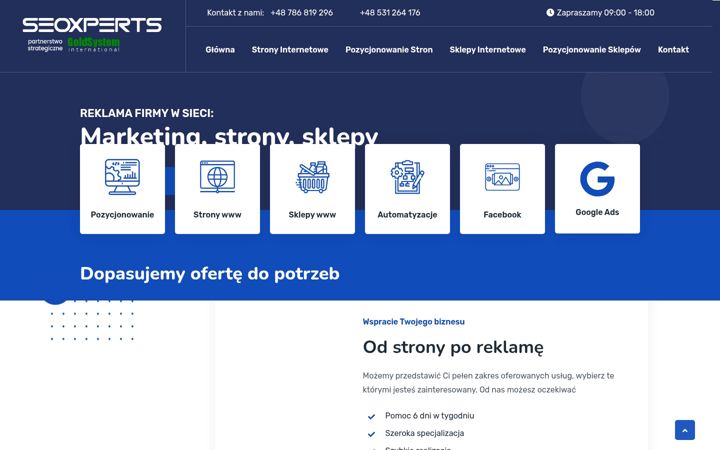Click the Pozycjonowanie card label
The image size is (720, 450).
[122, 214]
